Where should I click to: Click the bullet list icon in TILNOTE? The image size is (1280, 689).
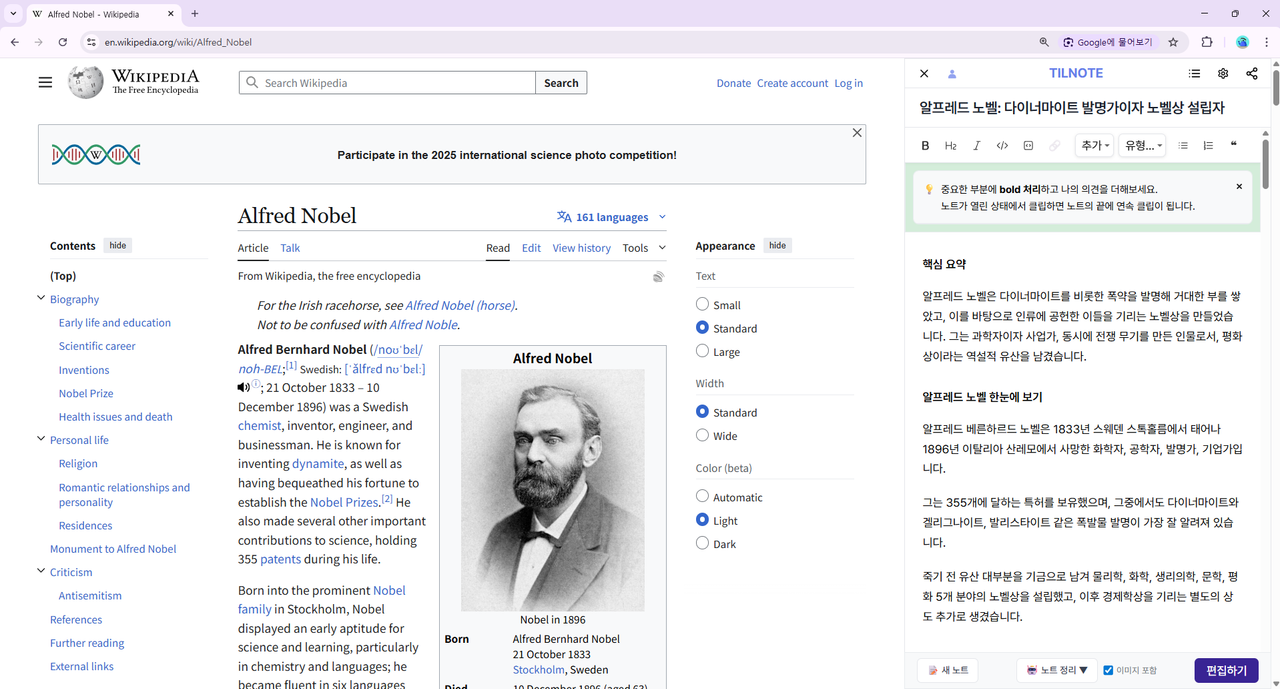[x=1183, y=145]
